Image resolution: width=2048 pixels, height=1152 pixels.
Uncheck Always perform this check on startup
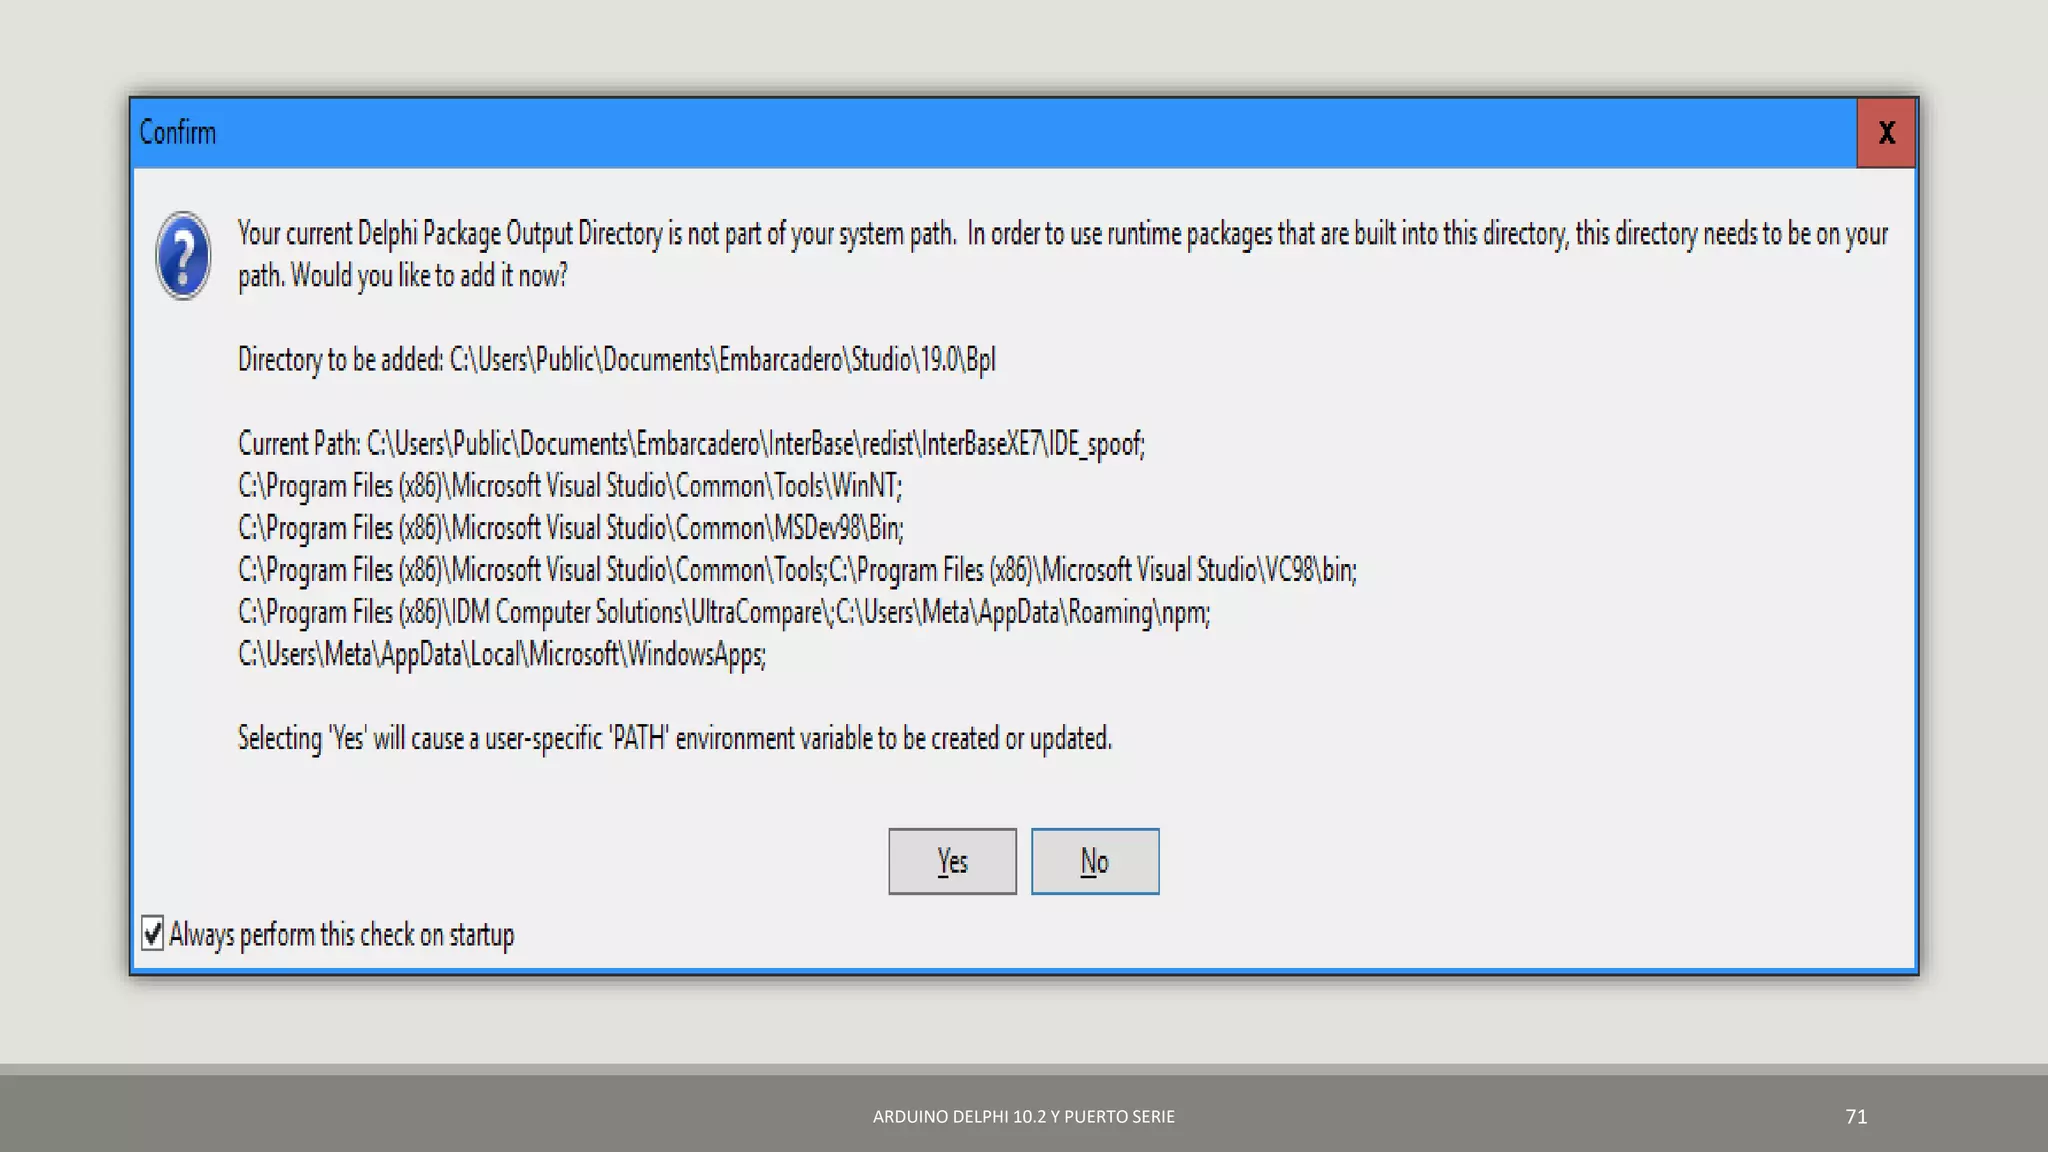tap(152, 933)
